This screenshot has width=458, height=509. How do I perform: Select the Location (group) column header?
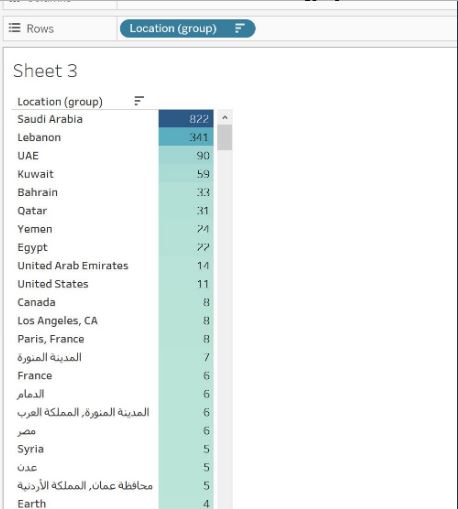coord(60,102)
